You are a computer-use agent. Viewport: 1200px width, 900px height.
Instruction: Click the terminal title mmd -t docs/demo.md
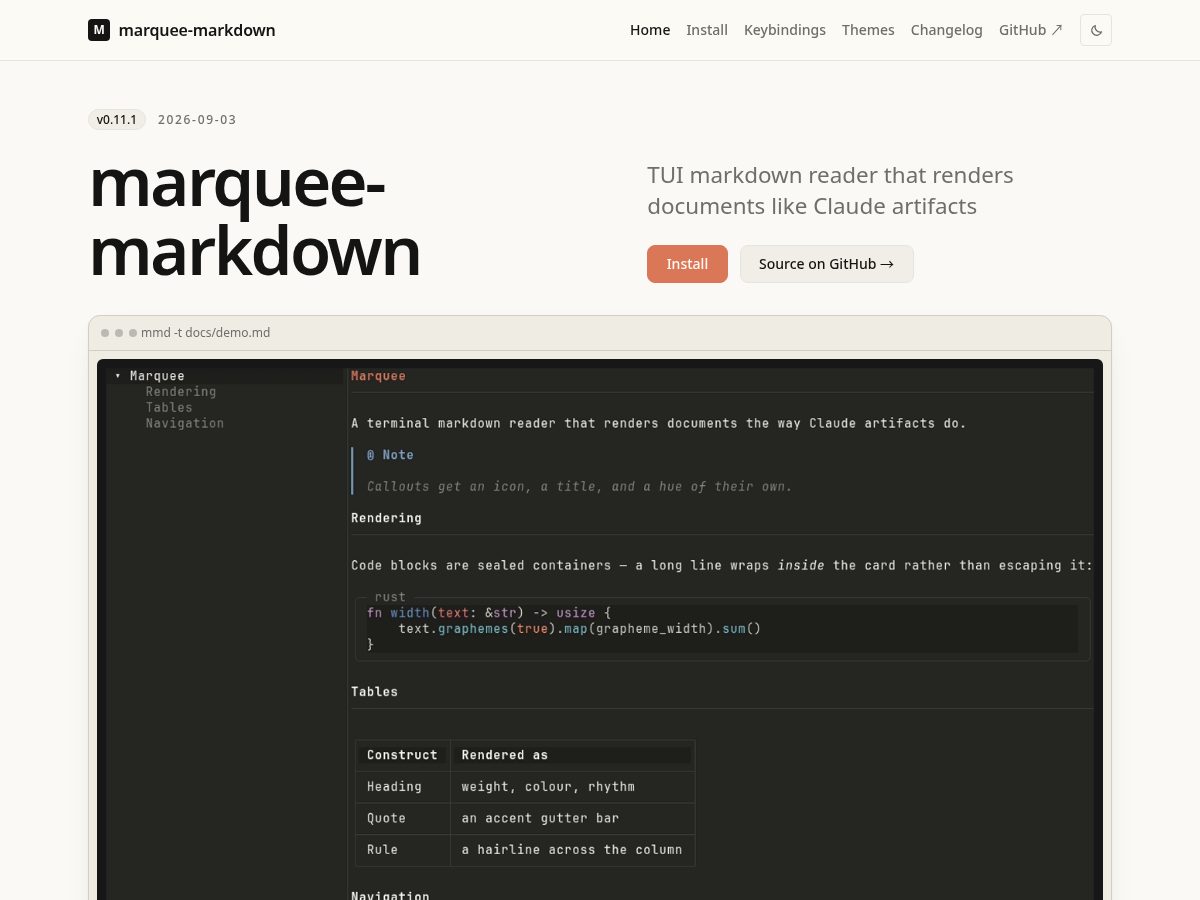point(206,333)
